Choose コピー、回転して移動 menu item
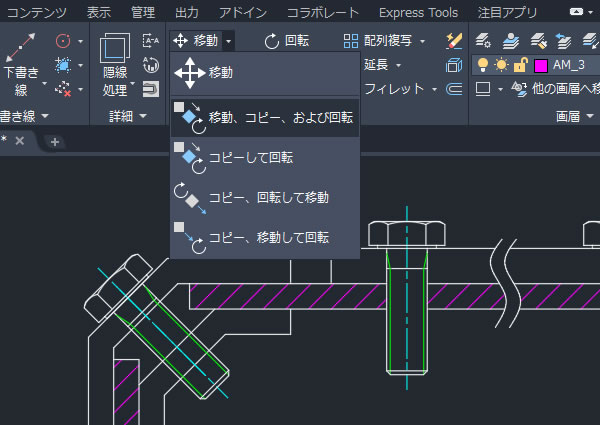 [x=265, y=197]
